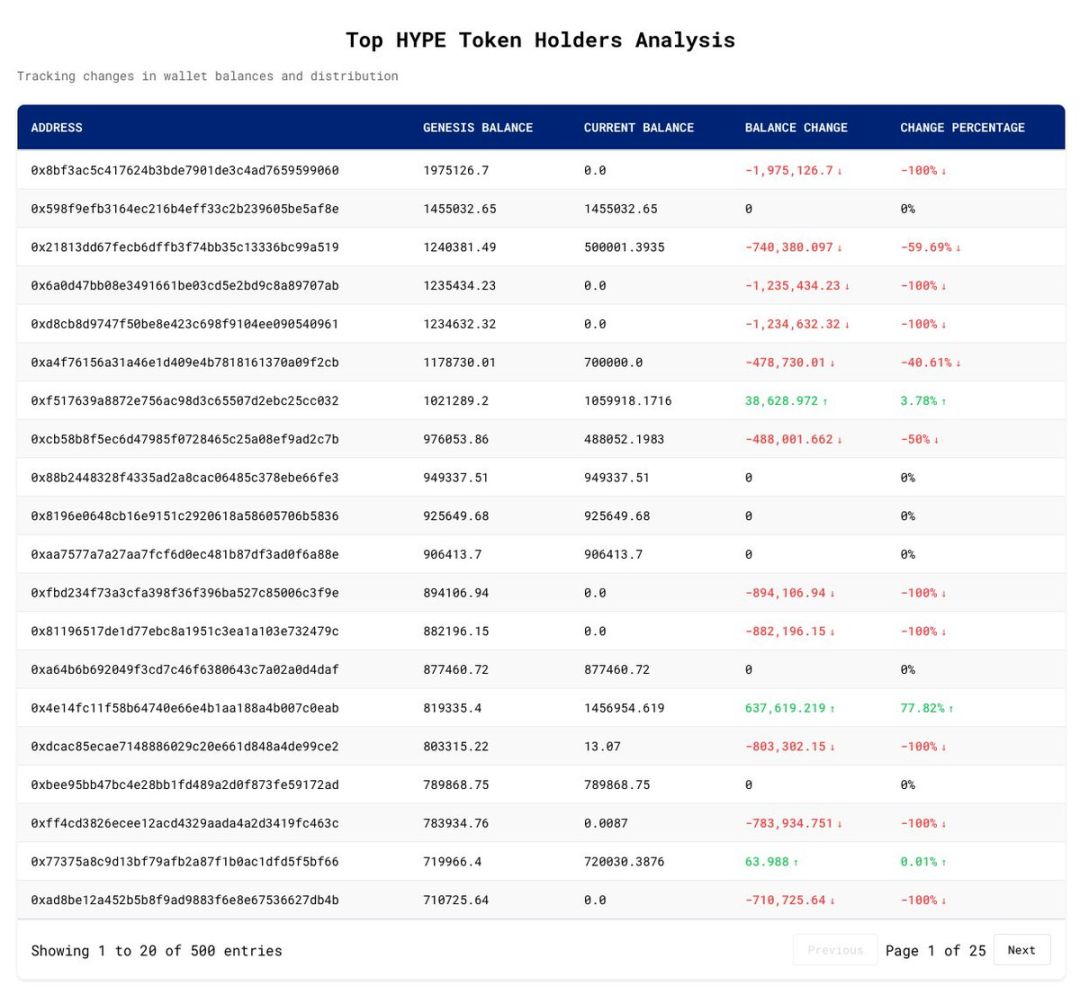Sort by the CURRENT BALANCE column header
Screen dimensions: 1080x995
pyautogui.click(x=638, y=128)
